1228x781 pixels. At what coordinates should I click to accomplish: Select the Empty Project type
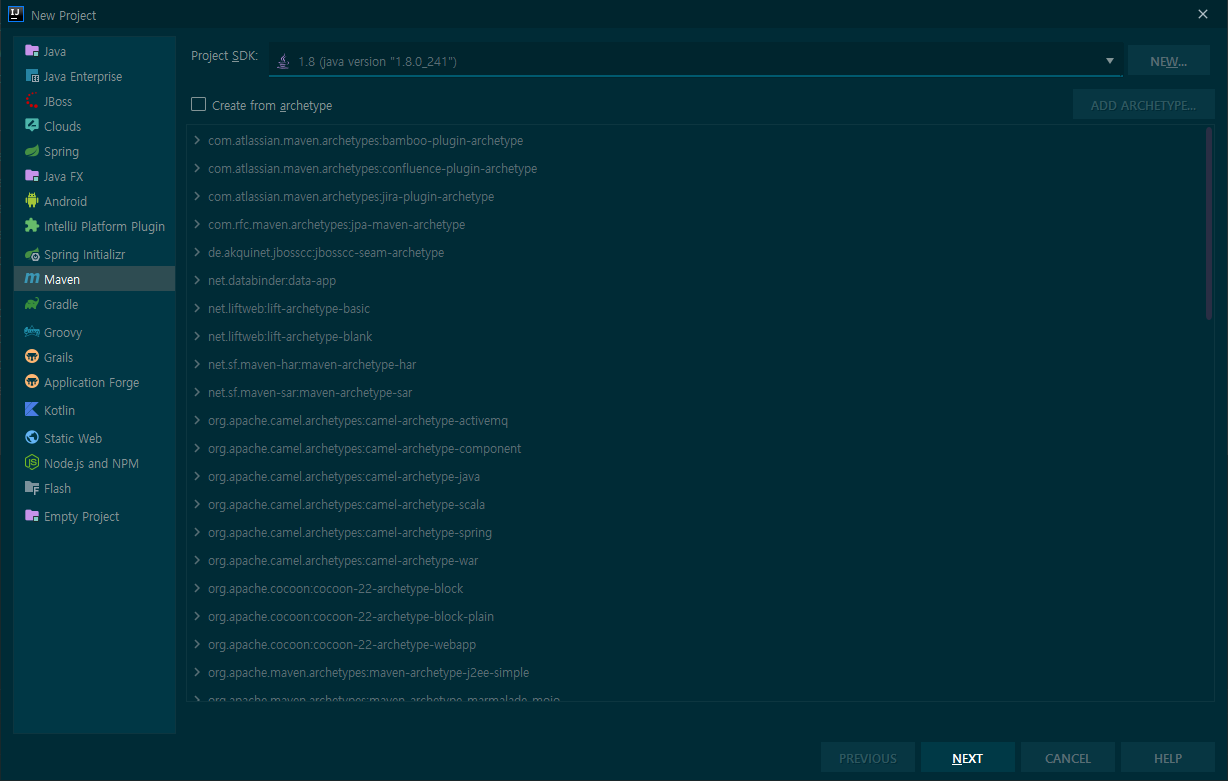pos(95,516)
